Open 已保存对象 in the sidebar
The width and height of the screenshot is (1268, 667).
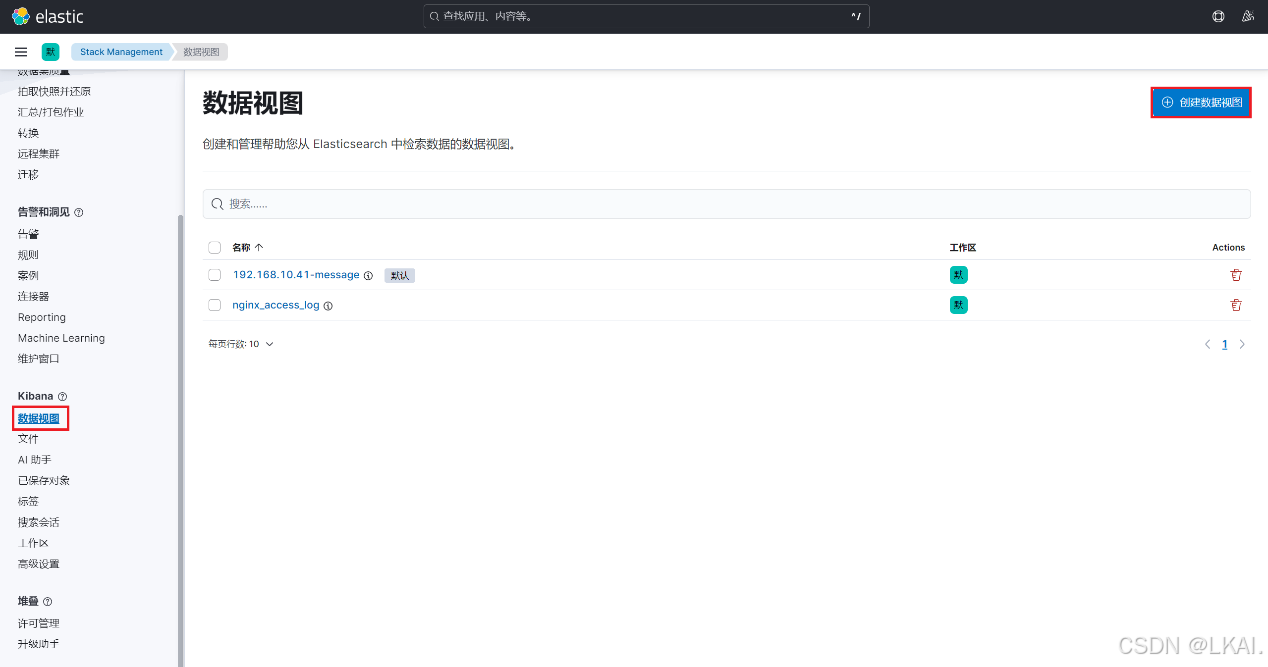click(x=44, y=481)
